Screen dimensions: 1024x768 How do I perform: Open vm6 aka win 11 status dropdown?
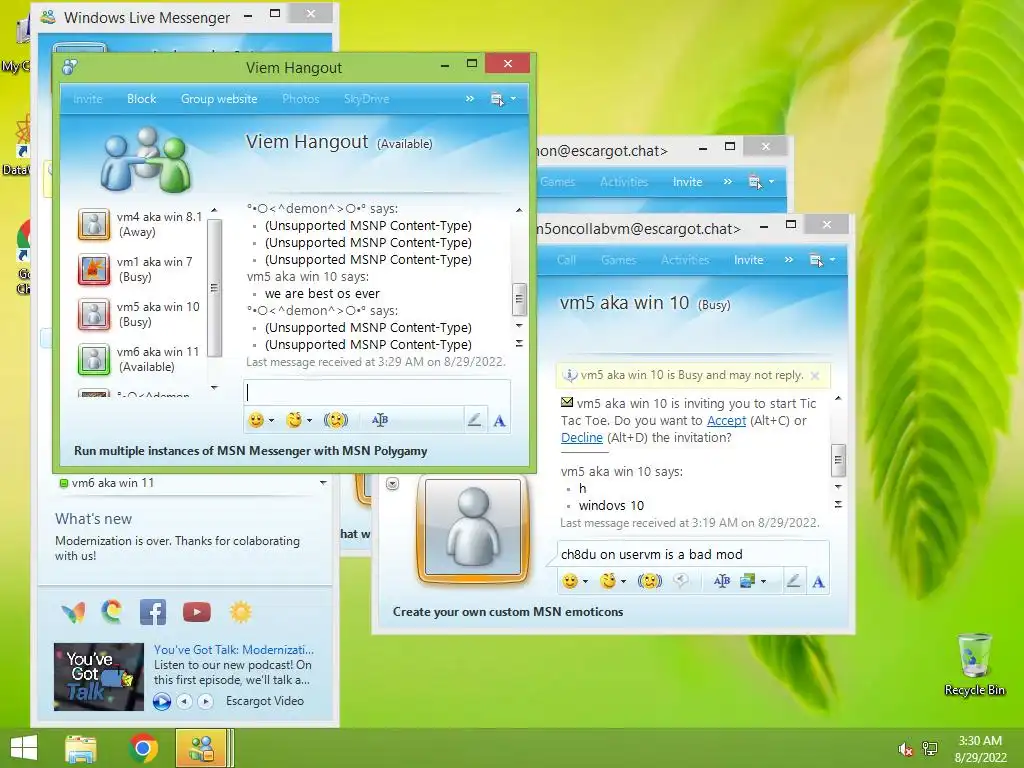click(323, 483)
